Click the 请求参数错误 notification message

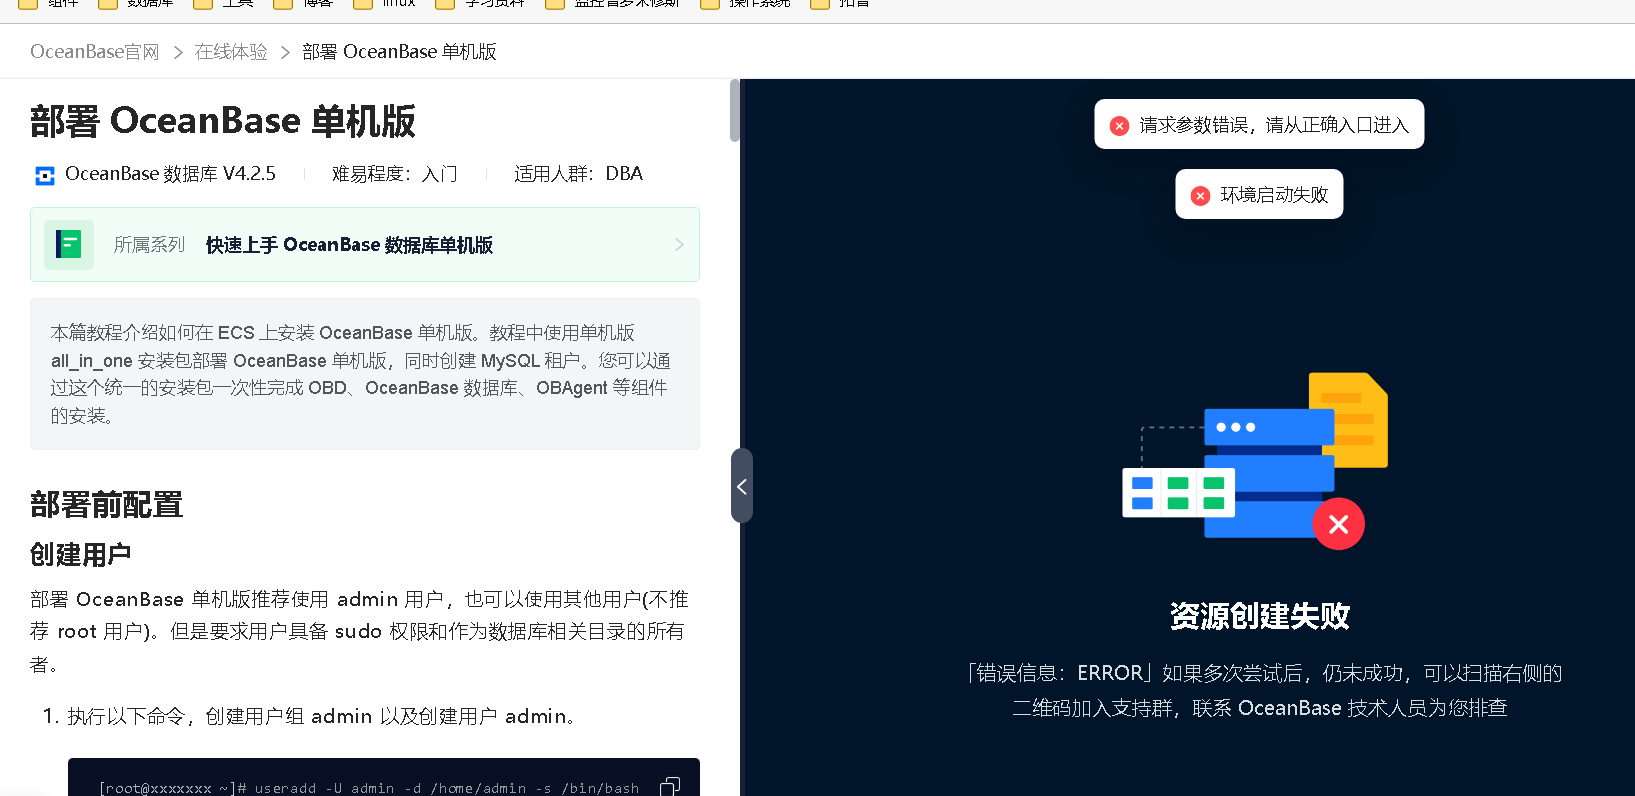point(1274,125)
